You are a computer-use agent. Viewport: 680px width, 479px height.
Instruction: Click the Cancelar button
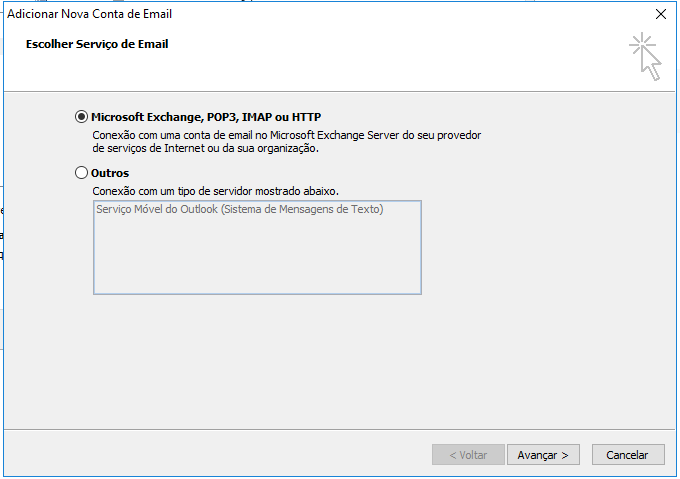(x=628, y=455)
